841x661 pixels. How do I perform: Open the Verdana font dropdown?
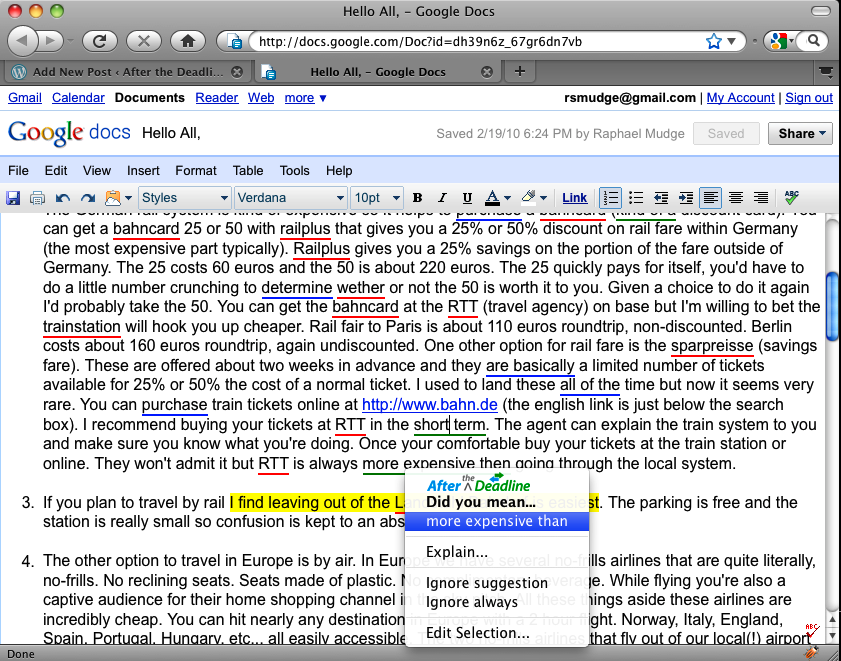290,198
